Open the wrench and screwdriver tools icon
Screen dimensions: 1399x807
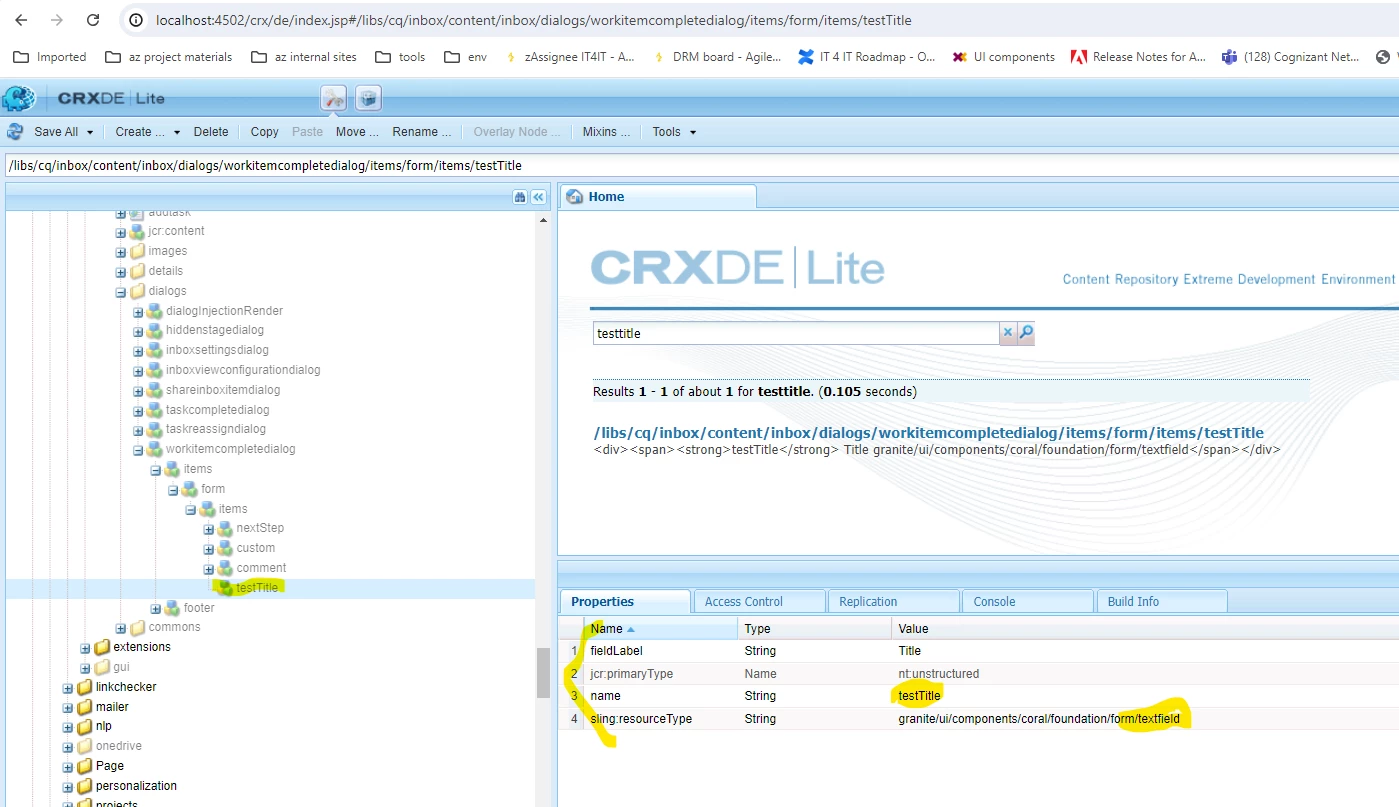pos(333,98)
